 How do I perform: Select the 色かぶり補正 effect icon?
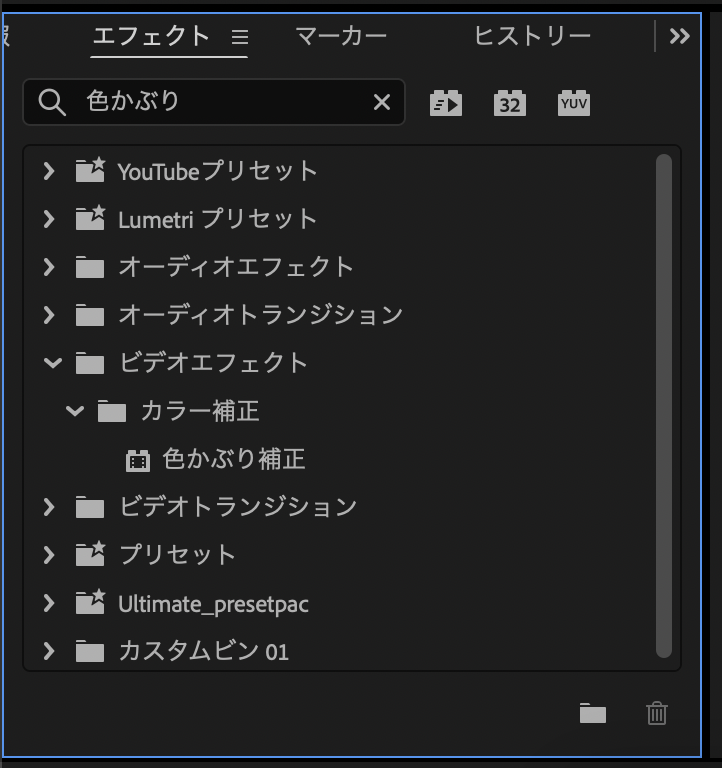(137, 460)
